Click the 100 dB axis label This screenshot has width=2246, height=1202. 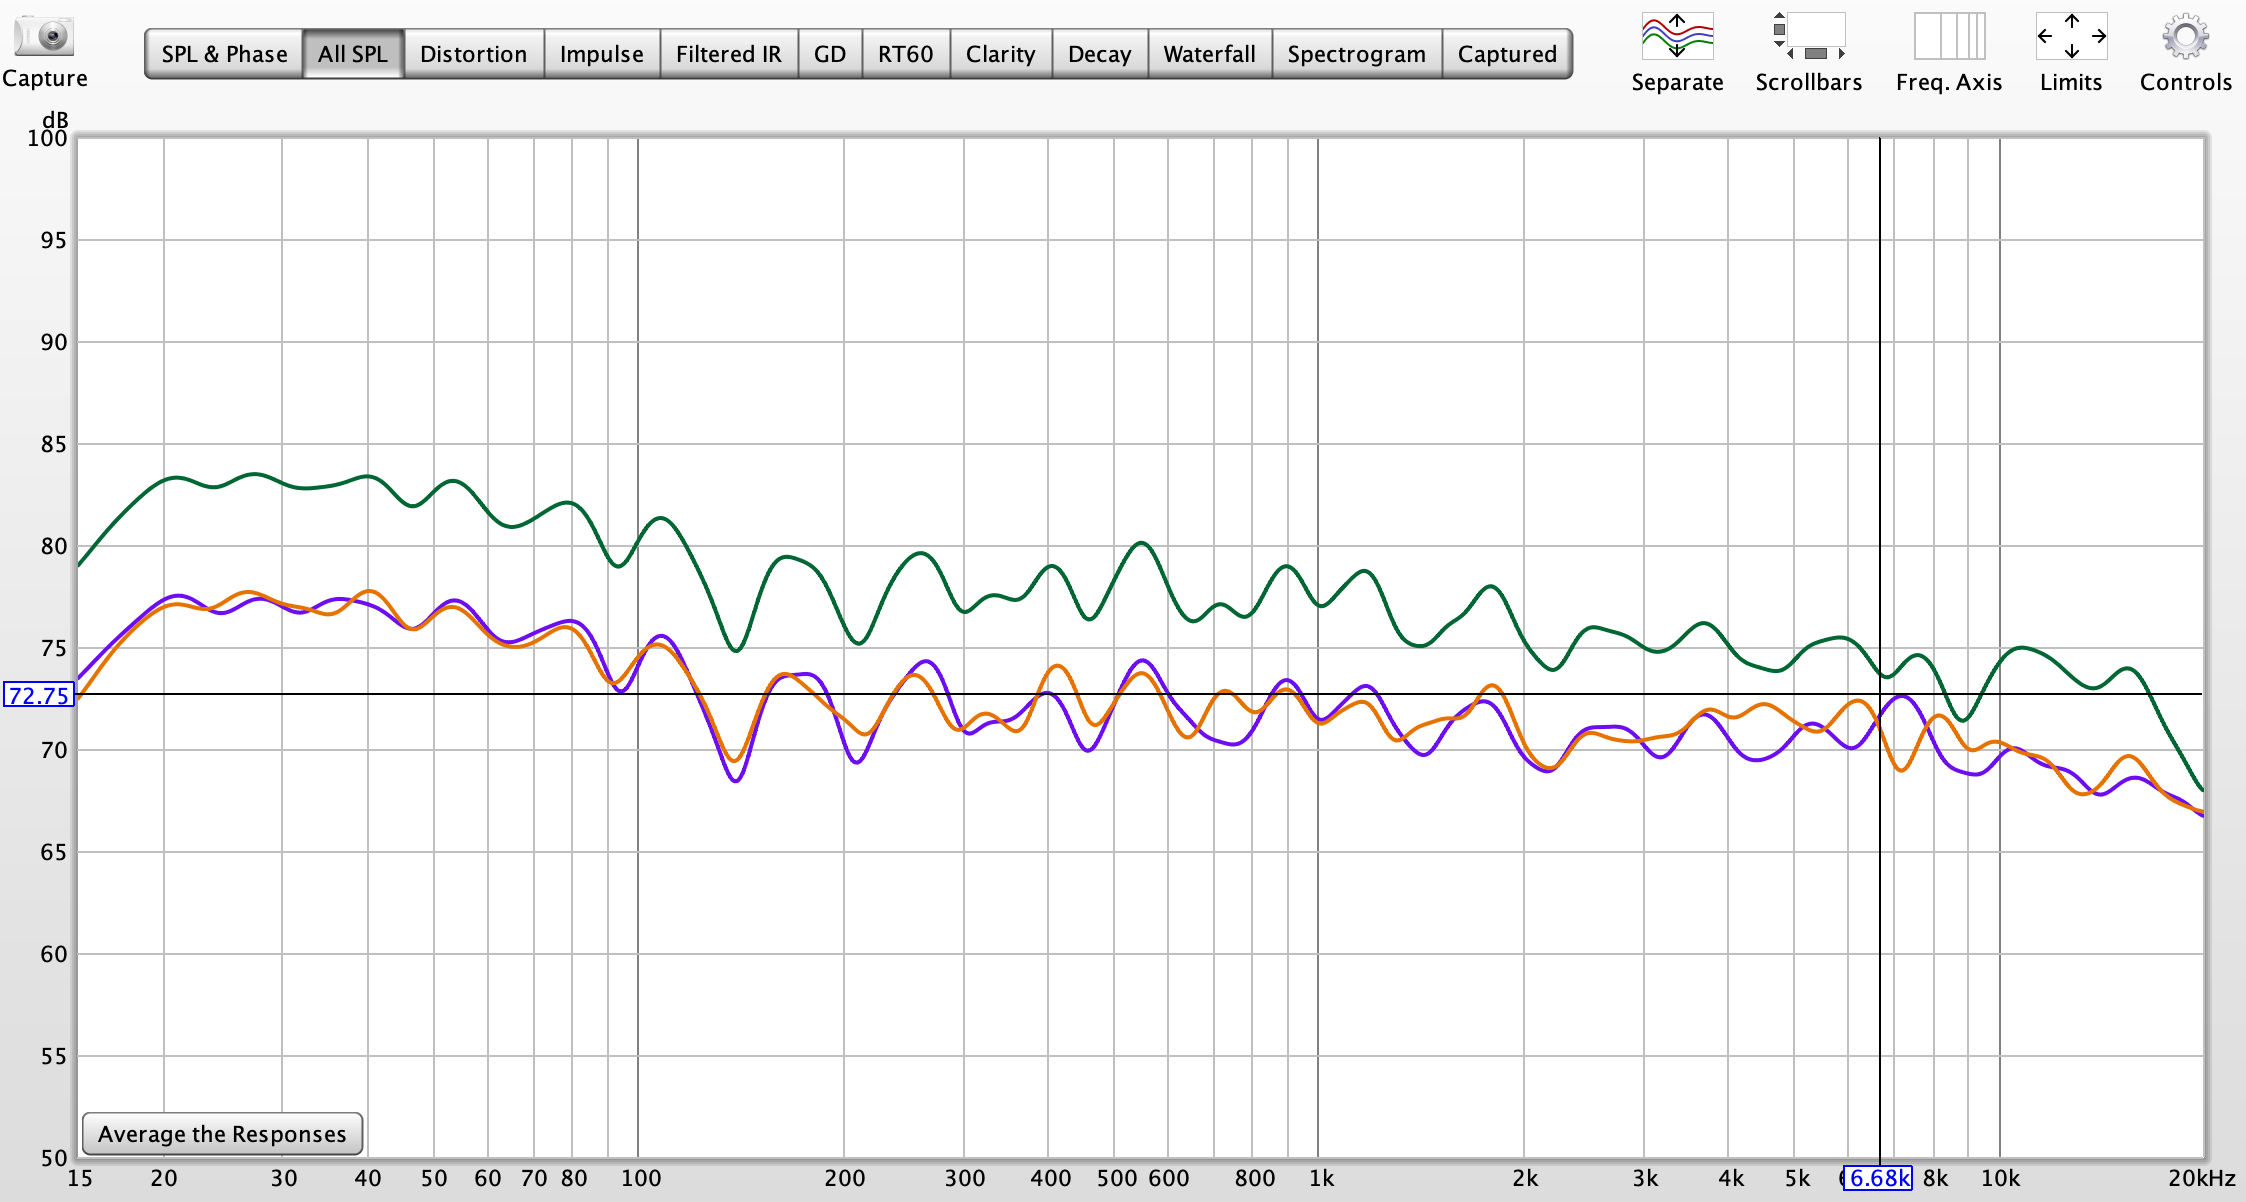[47, 138]
